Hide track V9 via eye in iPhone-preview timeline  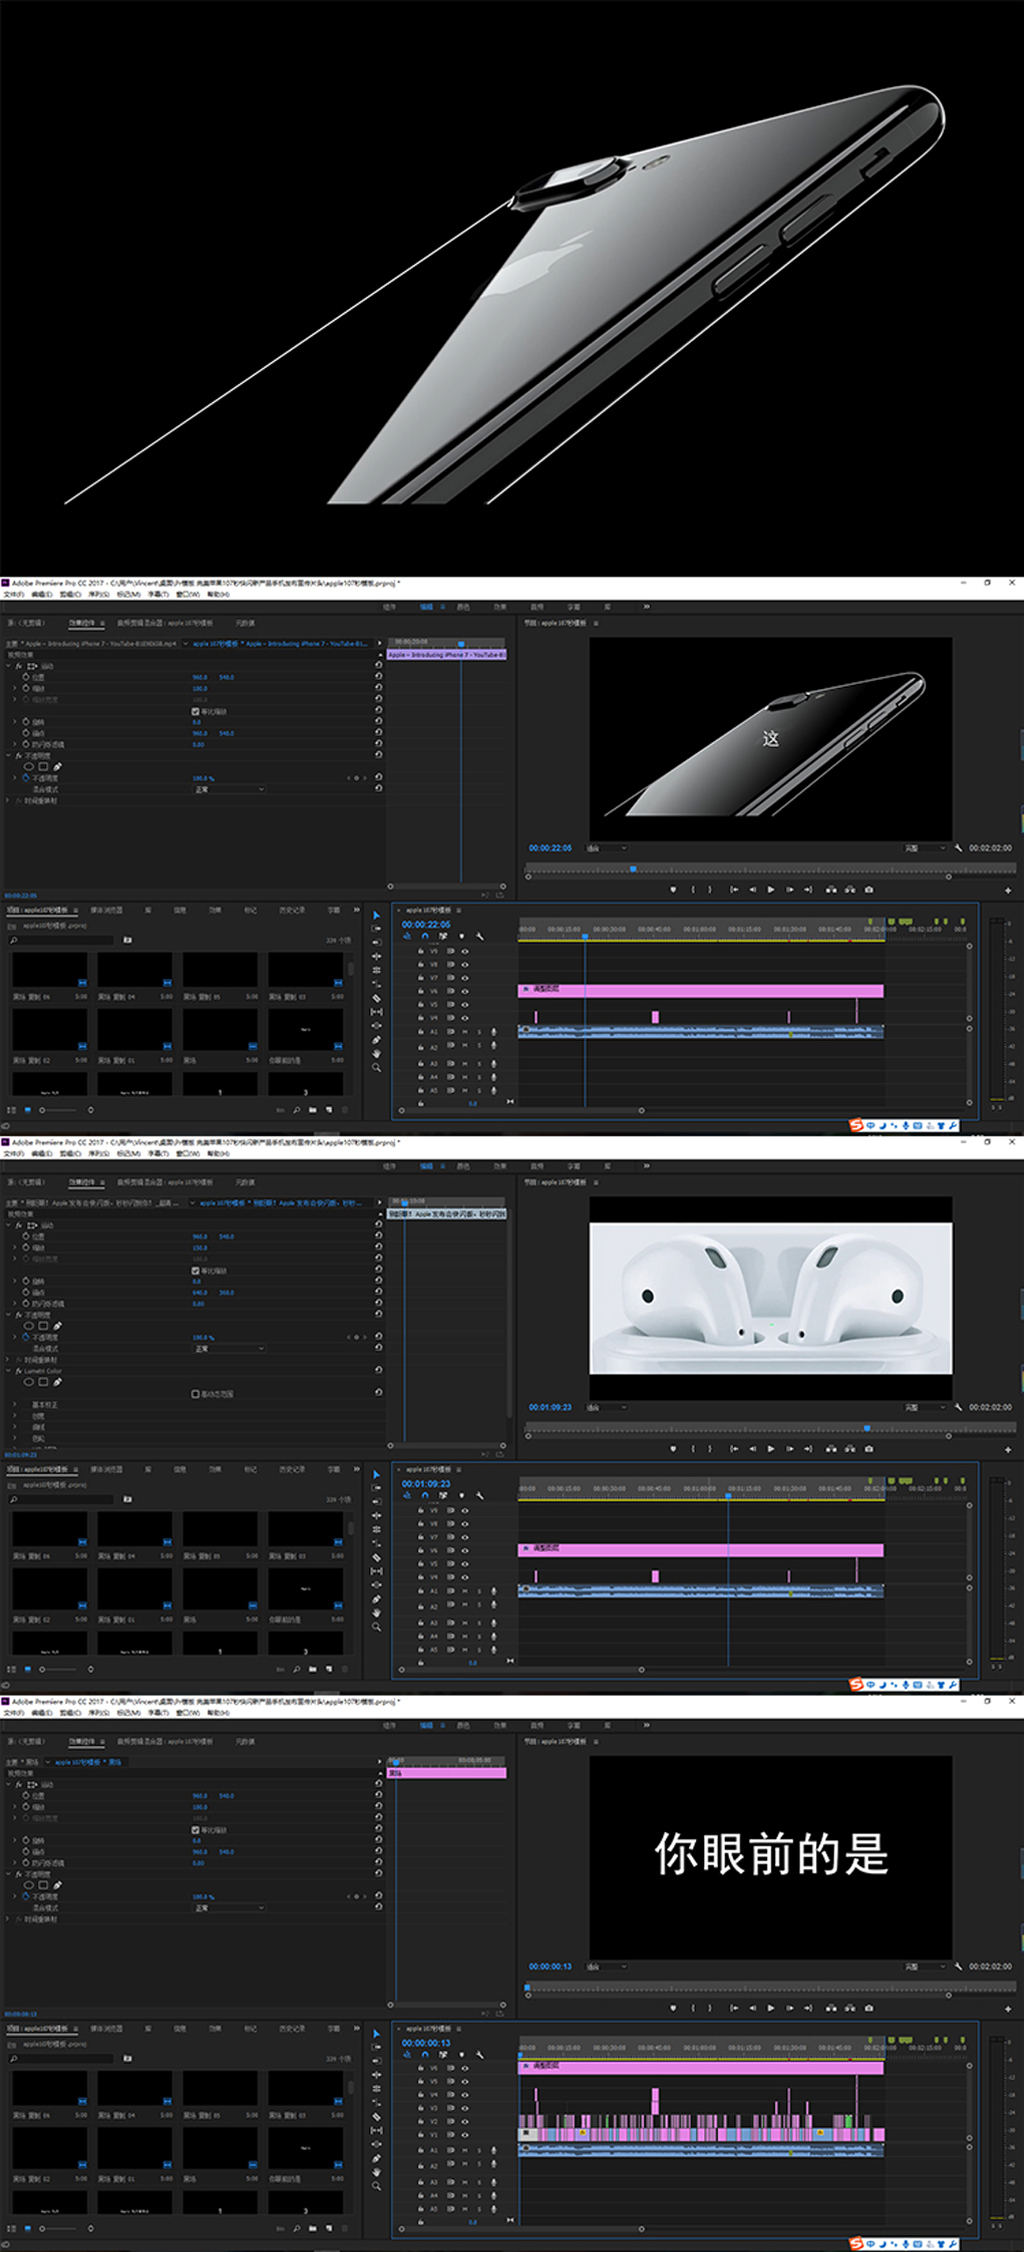465,951
